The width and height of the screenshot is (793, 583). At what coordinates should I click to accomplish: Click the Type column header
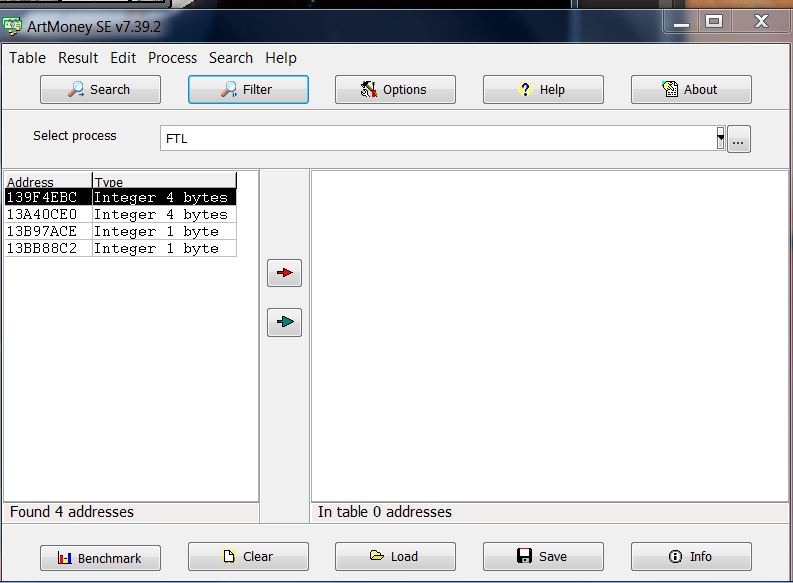click(x=164, y=181)
